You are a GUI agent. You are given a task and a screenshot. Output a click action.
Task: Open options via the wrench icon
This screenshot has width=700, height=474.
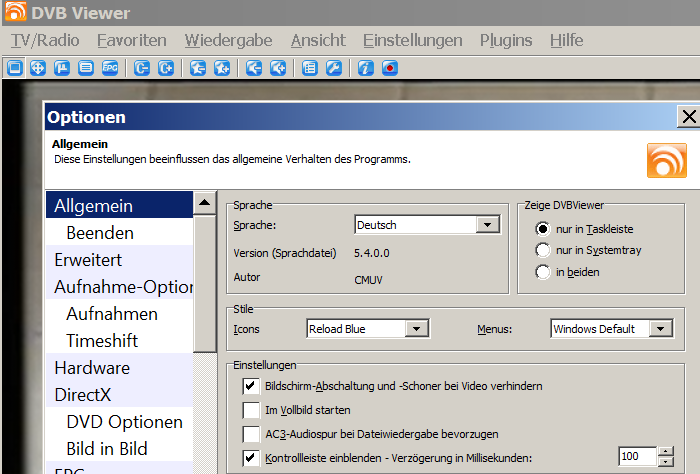(334, 68)
